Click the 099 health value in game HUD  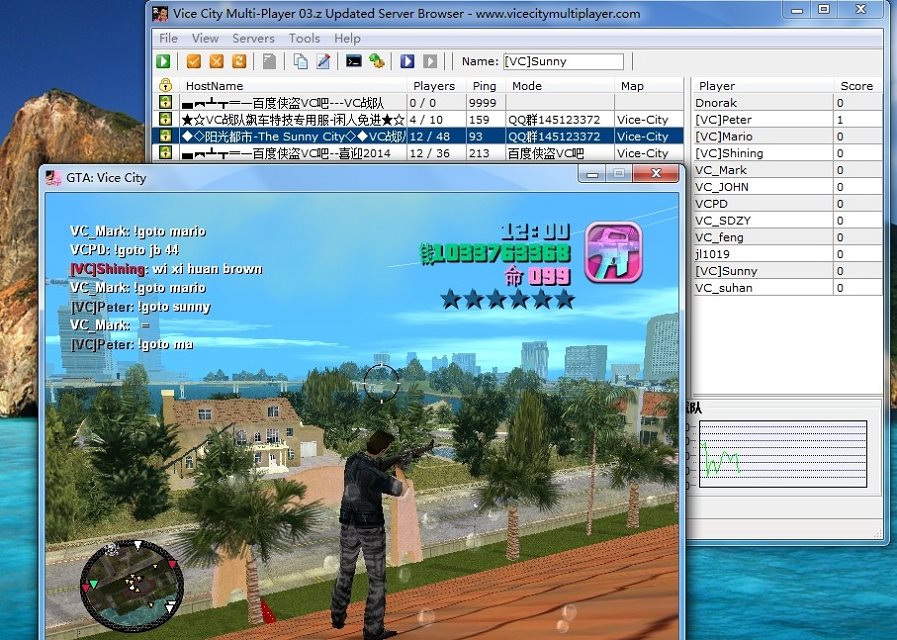point(549,276)
